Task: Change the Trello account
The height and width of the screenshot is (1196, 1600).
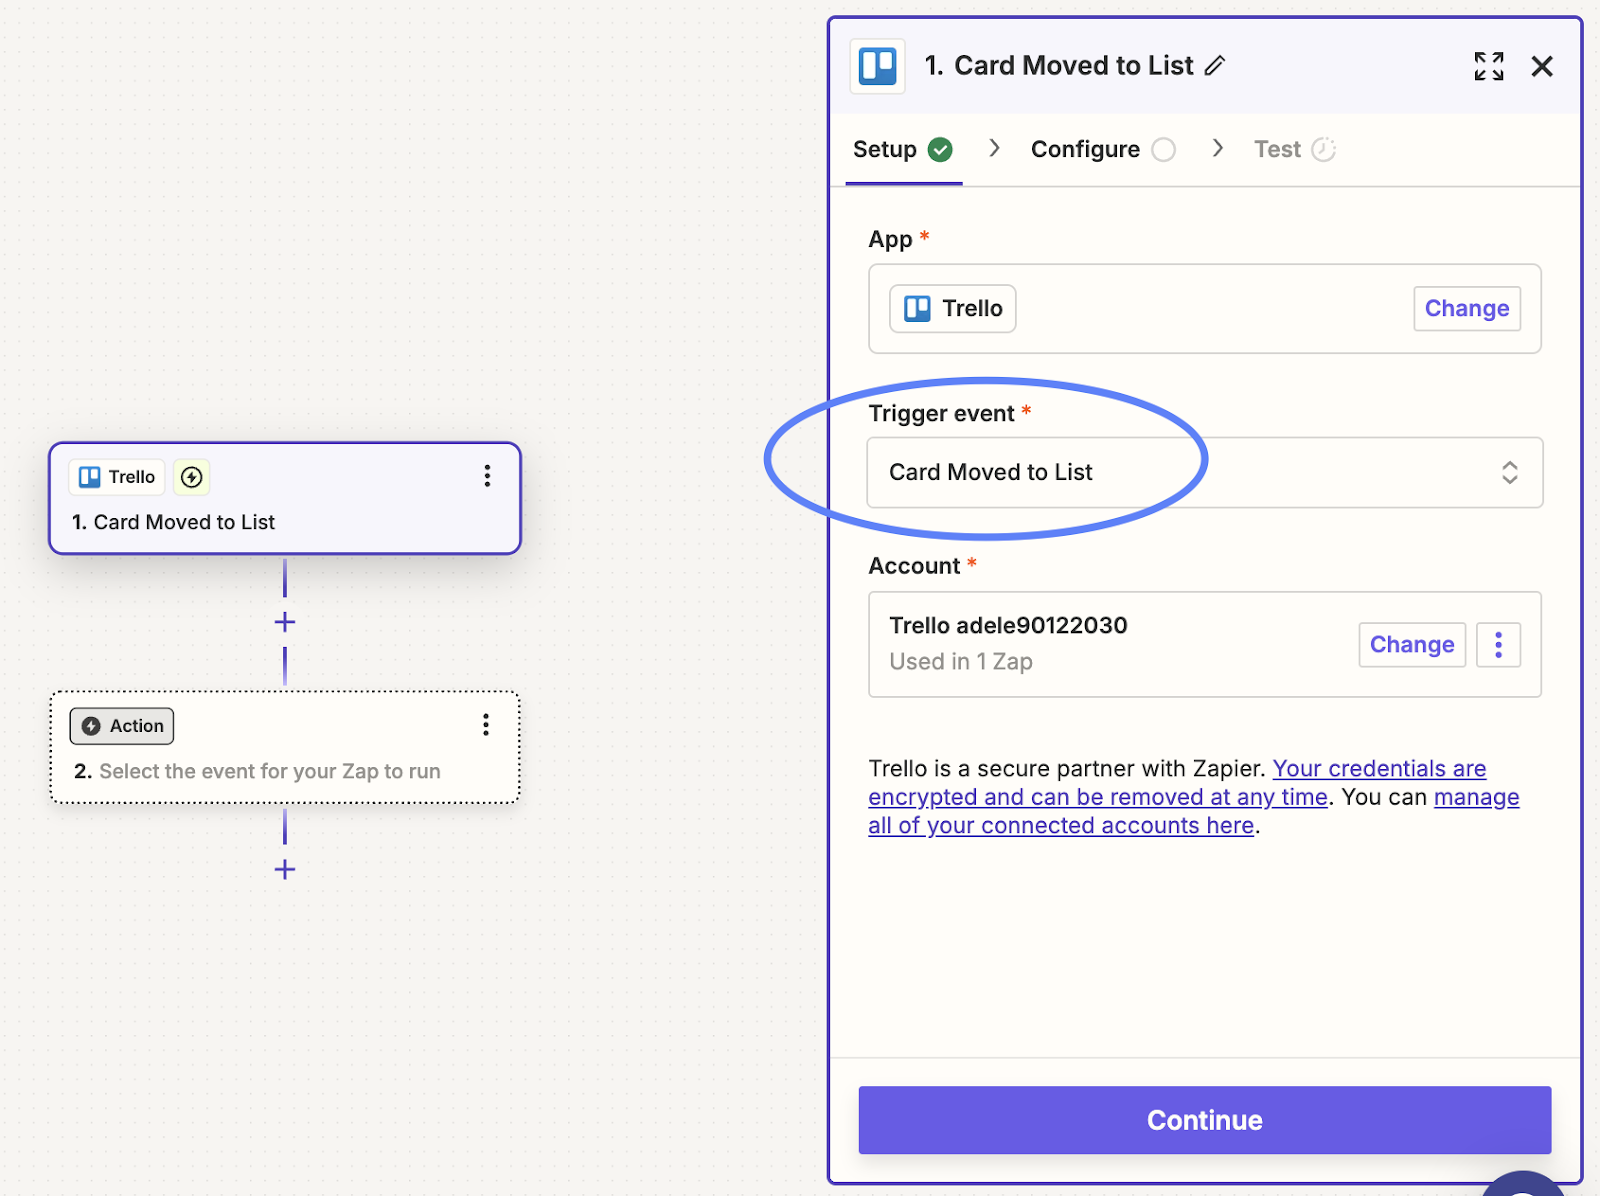Action: tap(1411, 645)
